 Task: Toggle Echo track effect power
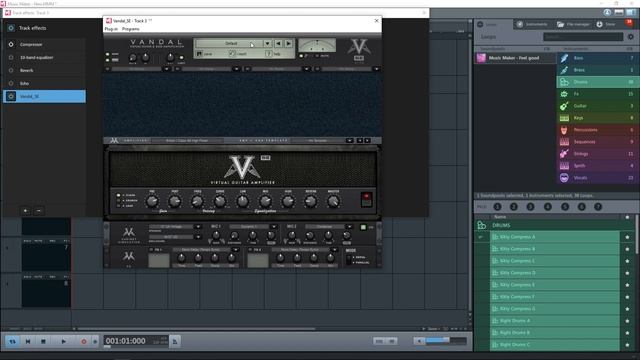11,83
